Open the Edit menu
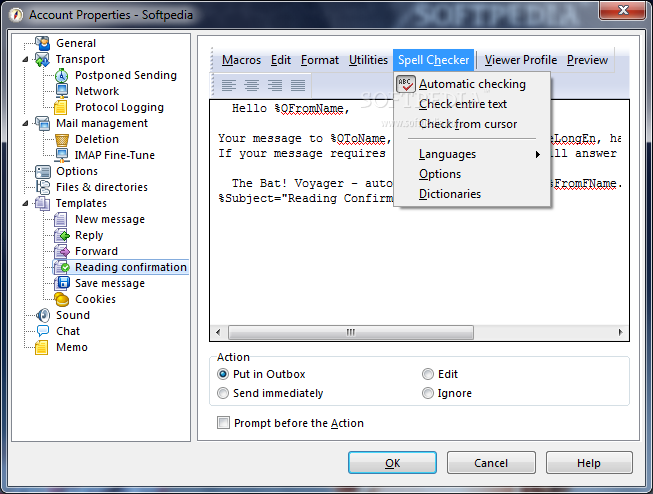Viewport: 653px width, 494px height. (281, 60)
